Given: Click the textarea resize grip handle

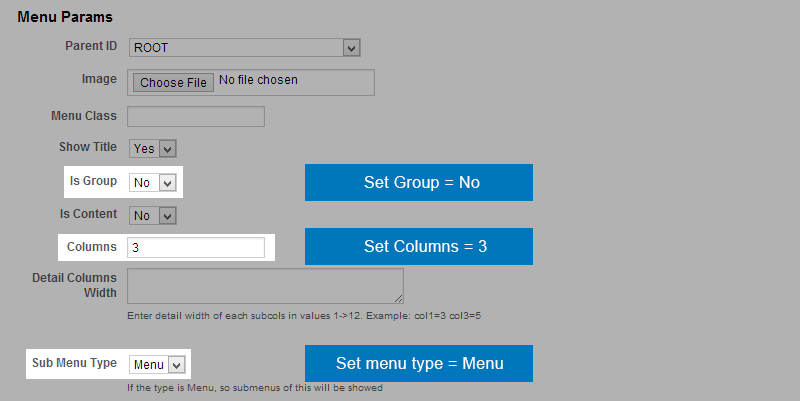Looking at the screenshot, I should [x=398, y=298].
